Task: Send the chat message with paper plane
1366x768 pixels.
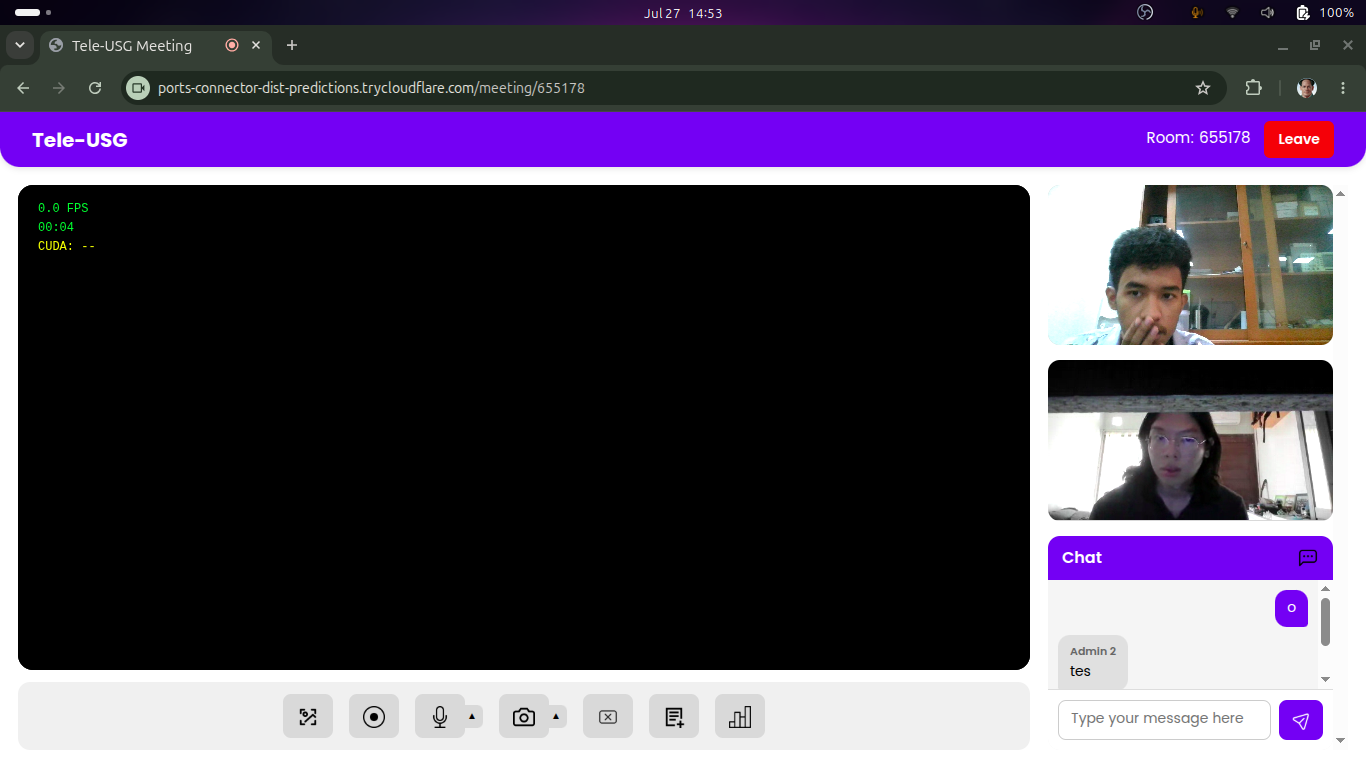Action: [1301, 720]
